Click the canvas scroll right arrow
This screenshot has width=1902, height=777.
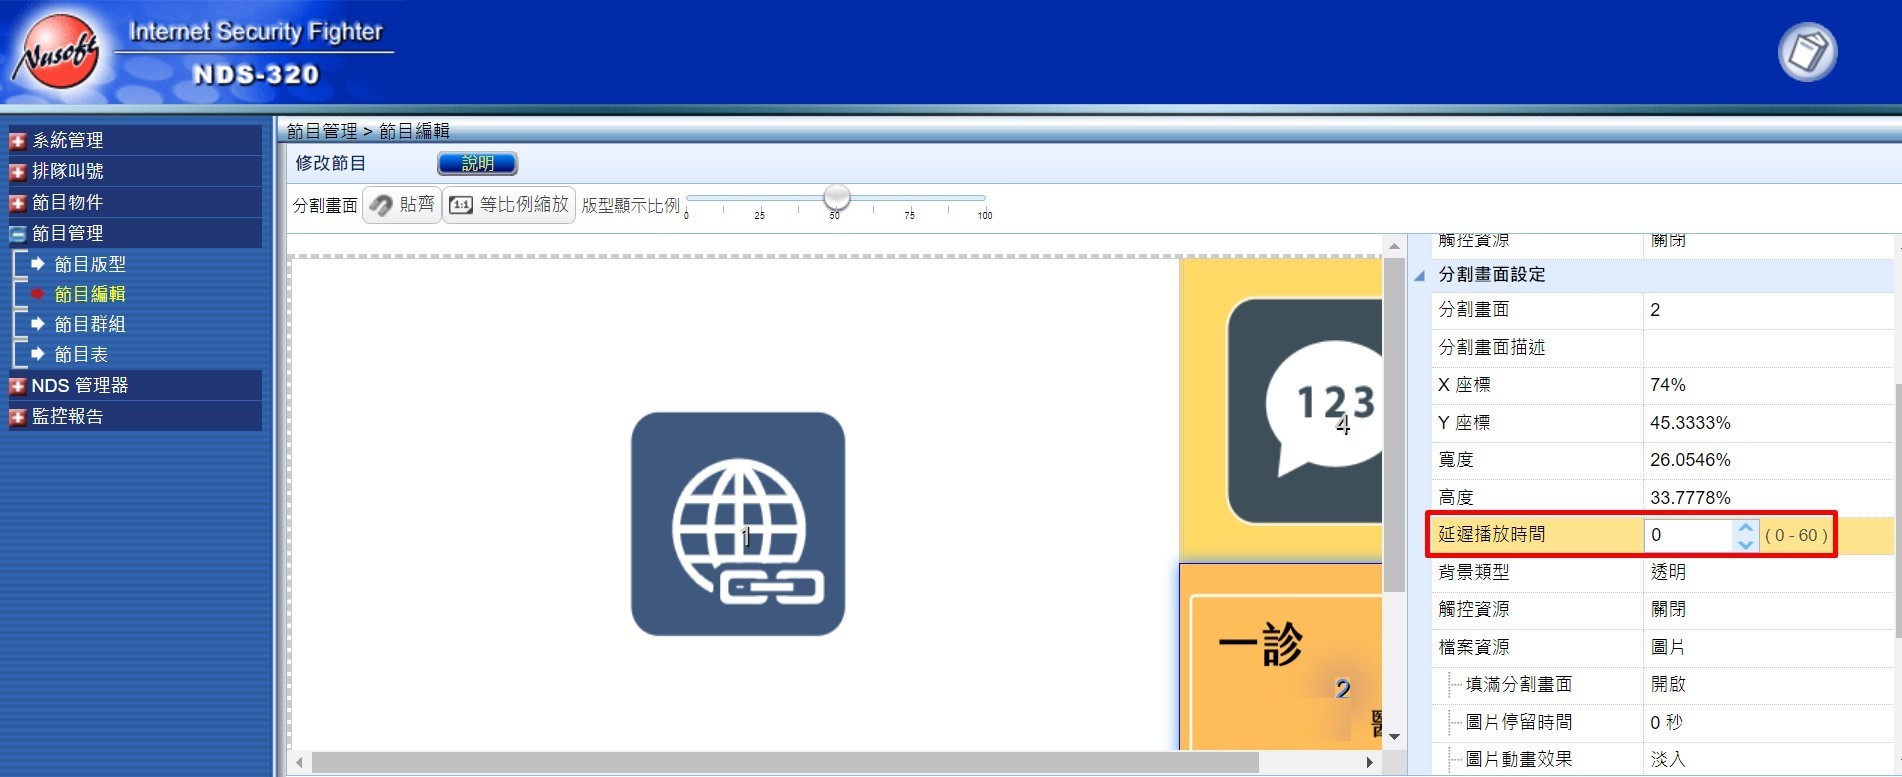click(1369, 762)
